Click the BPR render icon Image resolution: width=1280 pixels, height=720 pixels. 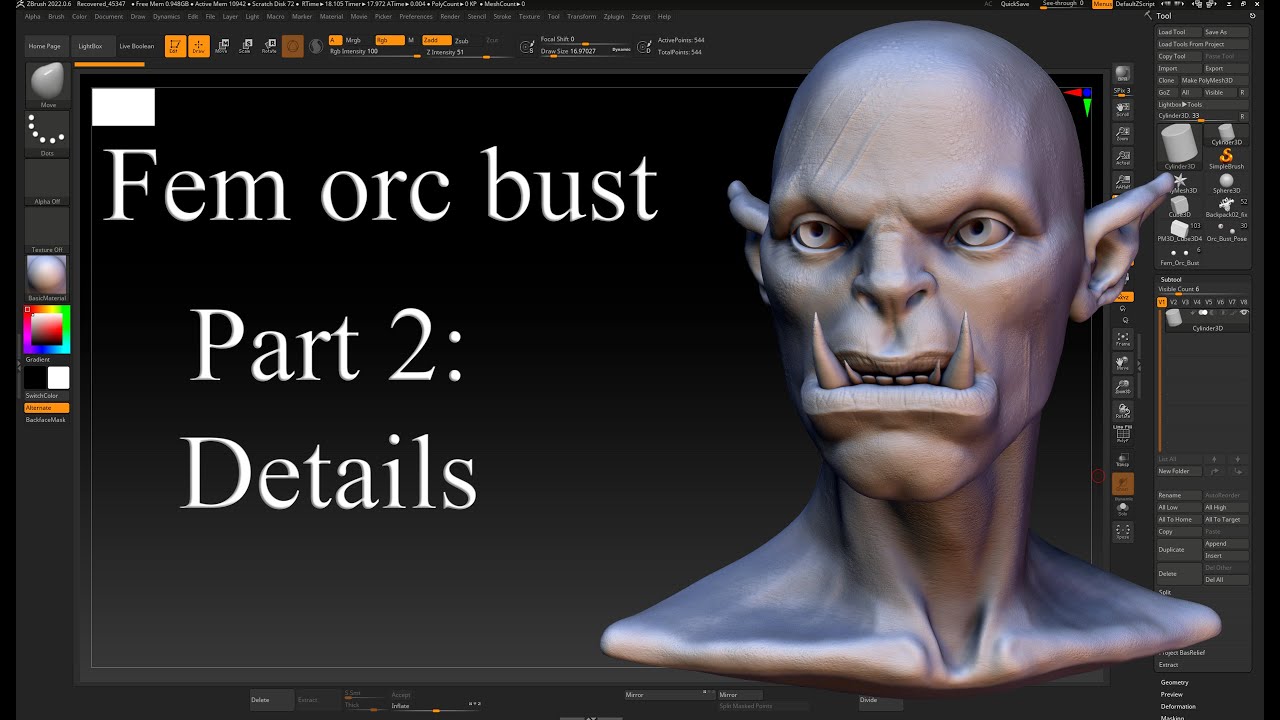tap(1123, 73)
